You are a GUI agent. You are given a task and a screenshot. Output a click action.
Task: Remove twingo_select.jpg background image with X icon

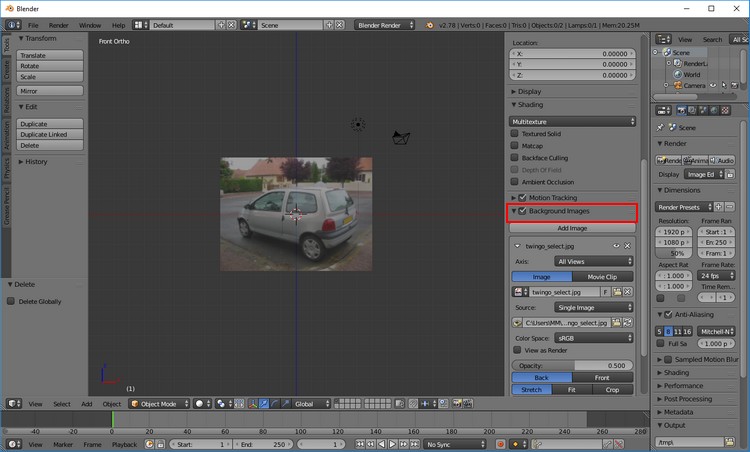[x=628, y=245]
